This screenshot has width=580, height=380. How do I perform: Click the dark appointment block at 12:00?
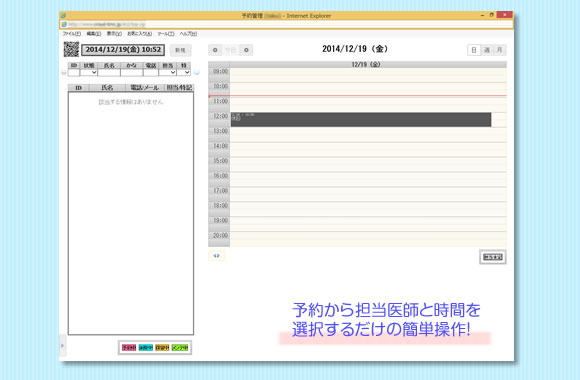coord(361,120)
